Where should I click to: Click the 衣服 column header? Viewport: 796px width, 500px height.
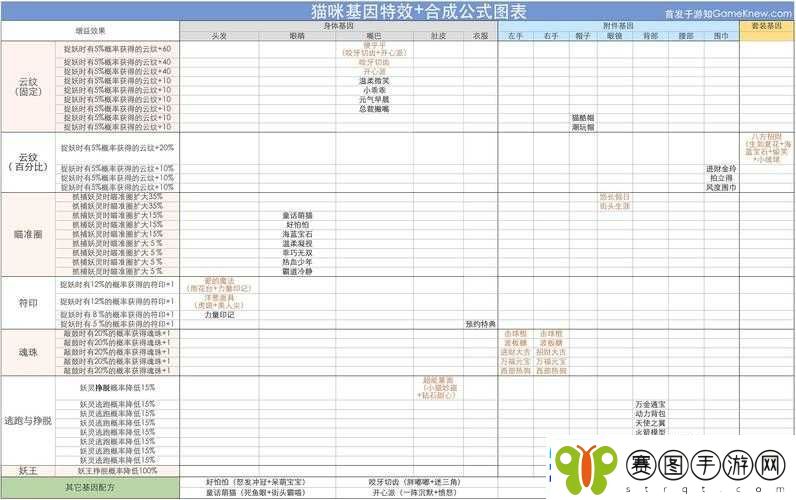click(x=480, y=36)
